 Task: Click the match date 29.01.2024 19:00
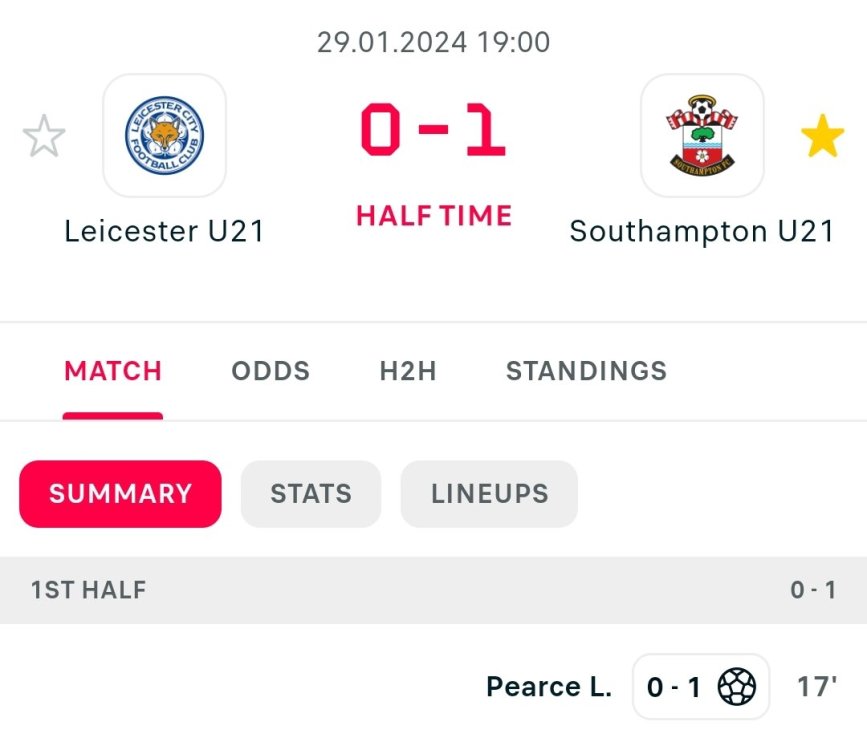433,42
